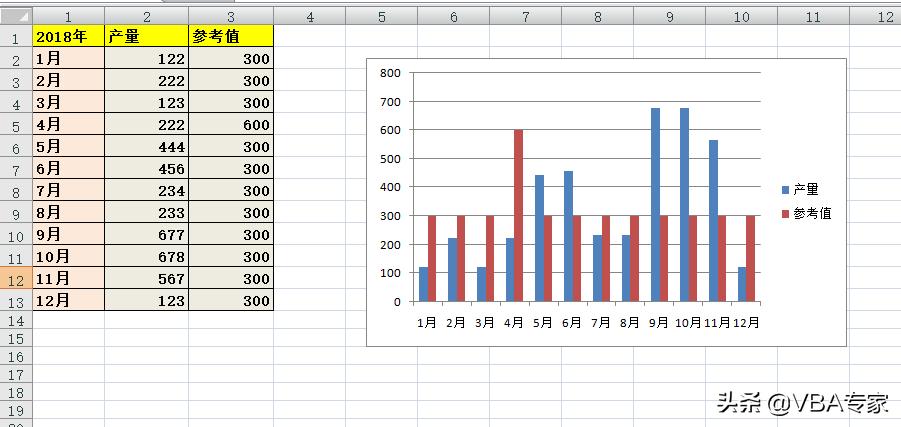901x427 pixels.
Task: Select the 参考值 cell with value 600
Action: tap(230, 125)
